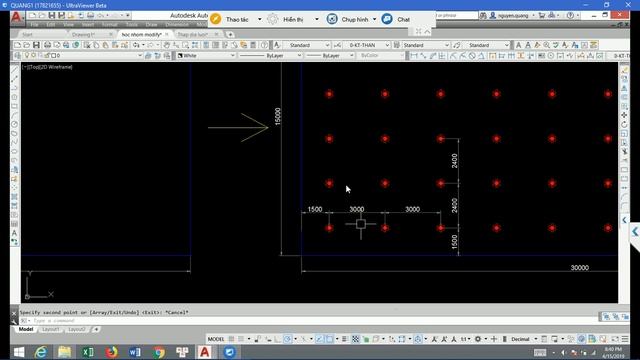Click the add layout plus button
This screenshot has height=360, width=640.
(96, 329)
